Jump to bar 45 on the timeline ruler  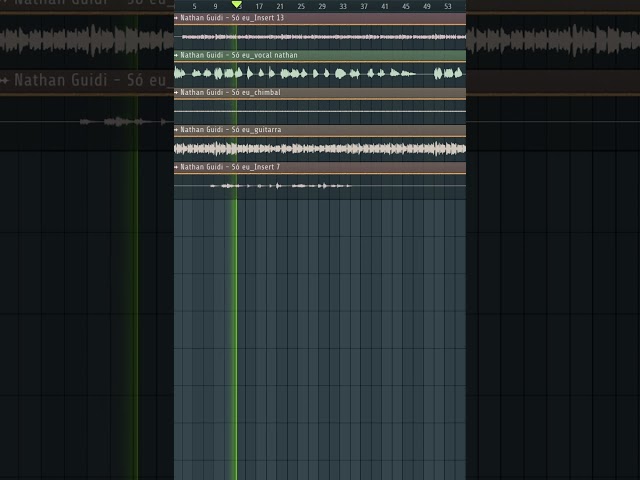click(x=406, y=6)
